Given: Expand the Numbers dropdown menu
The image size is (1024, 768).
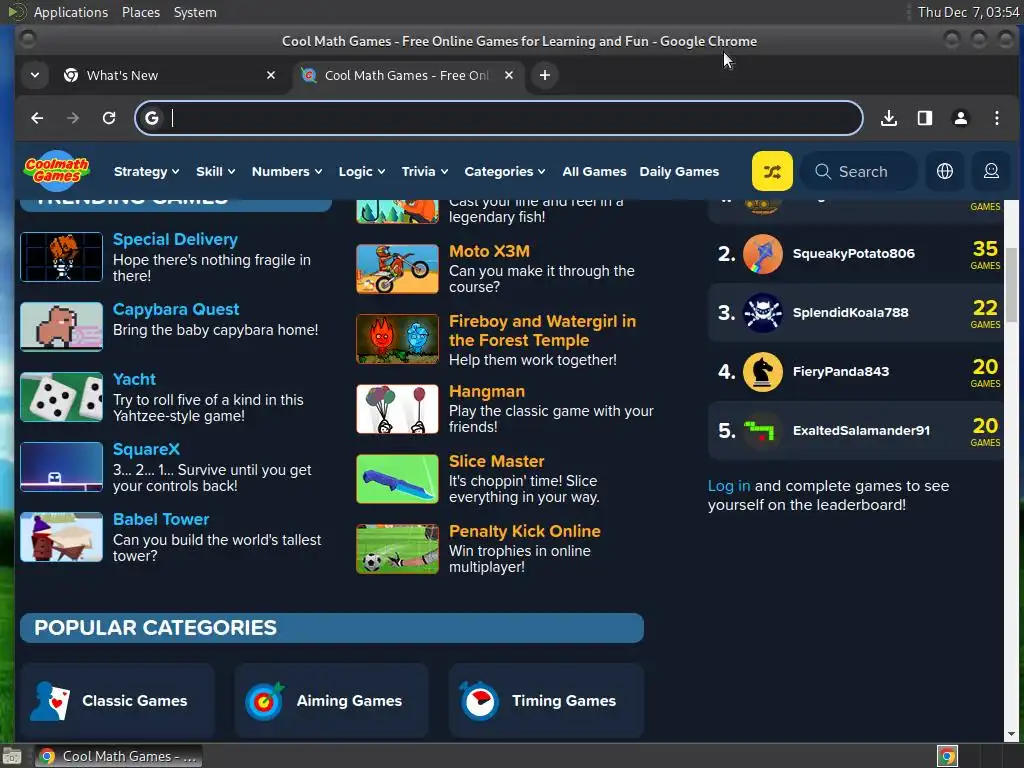Looking at the screenshot, I should click(287, 172).
